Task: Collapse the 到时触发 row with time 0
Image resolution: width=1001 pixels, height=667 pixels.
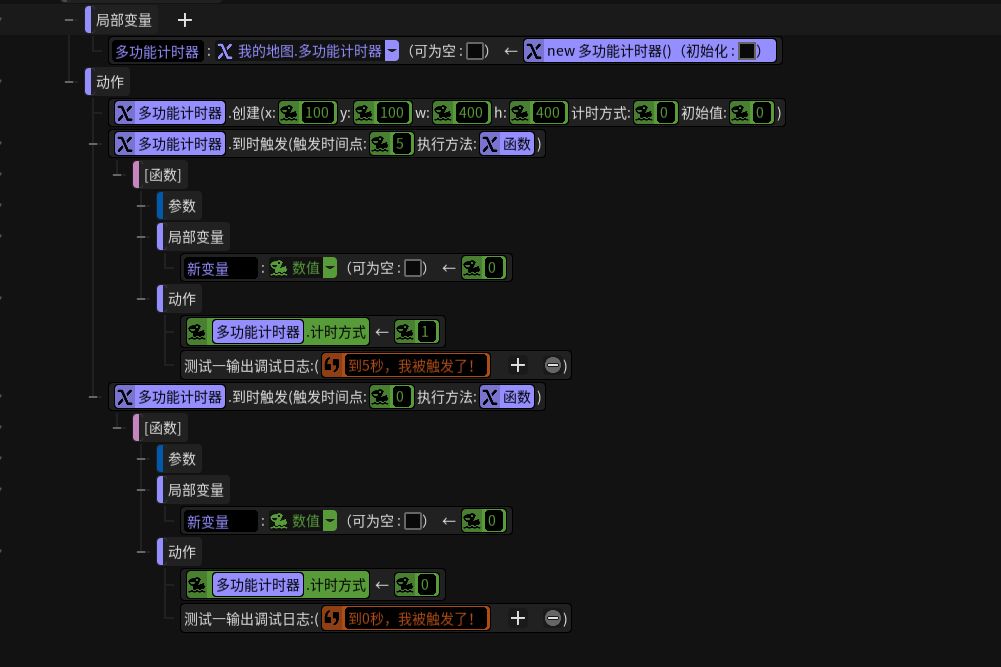Action: [94, 397]
